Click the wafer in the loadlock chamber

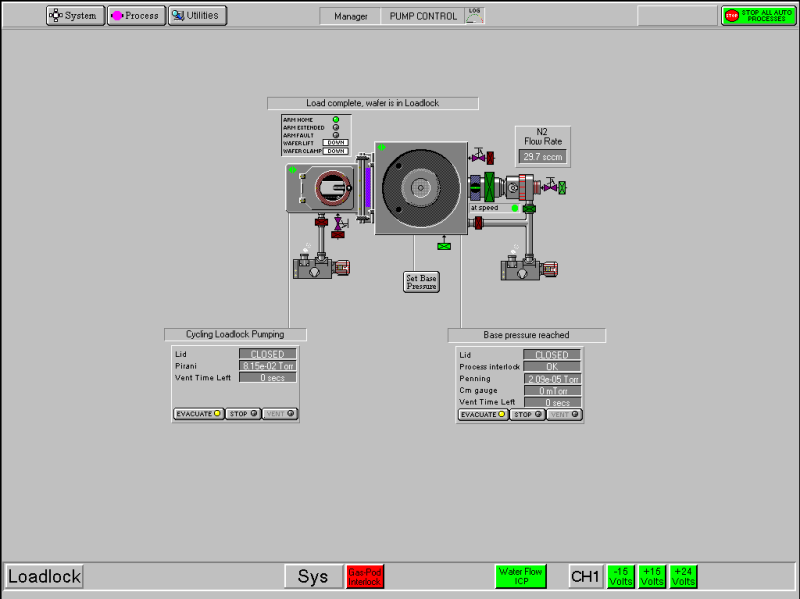tap(330, 188)
